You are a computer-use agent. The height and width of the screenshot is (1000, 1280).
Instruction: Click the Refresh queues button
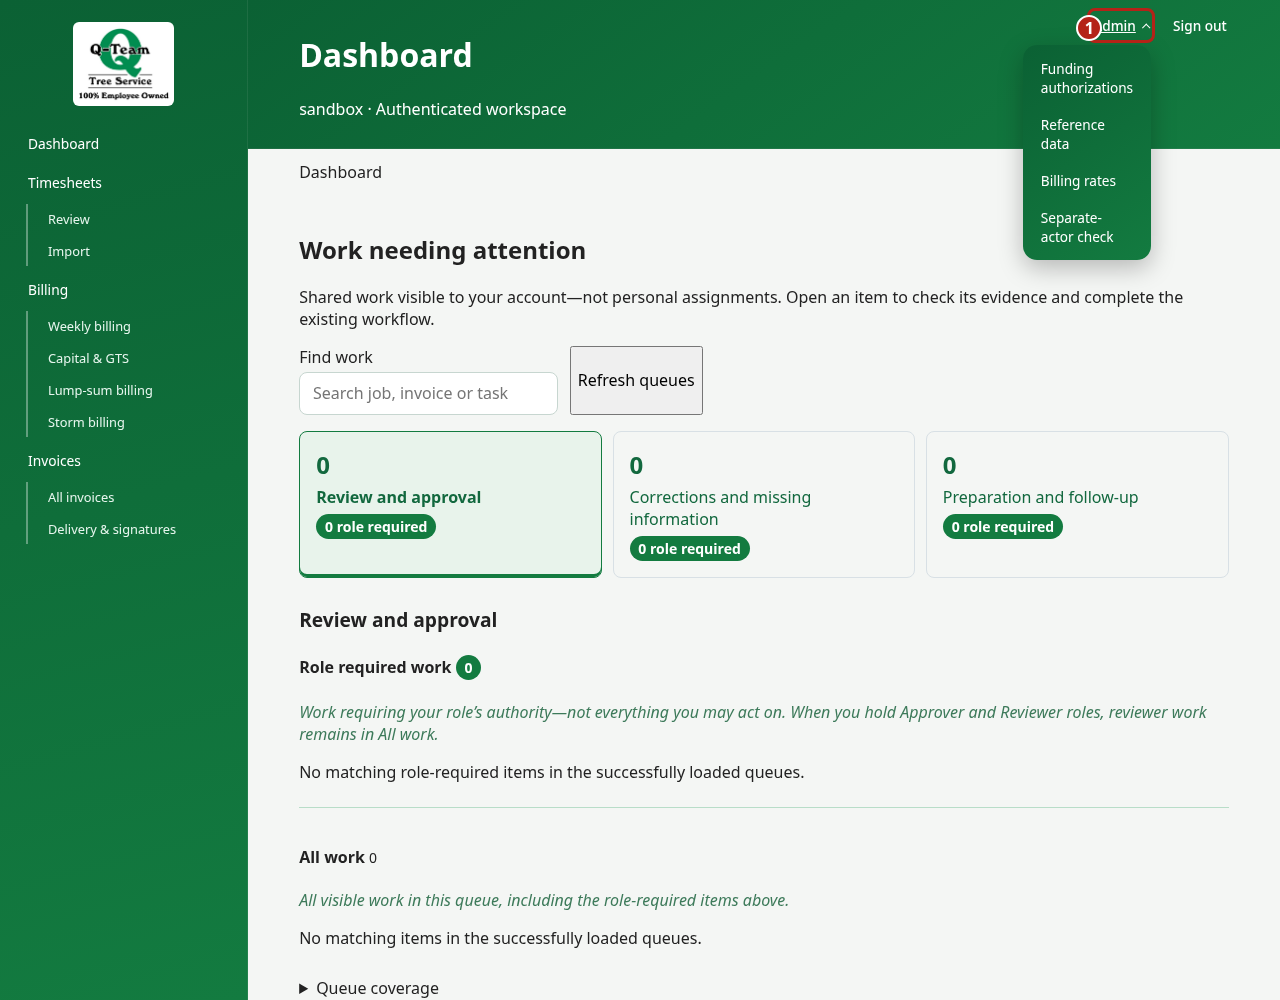pos(636,380)
